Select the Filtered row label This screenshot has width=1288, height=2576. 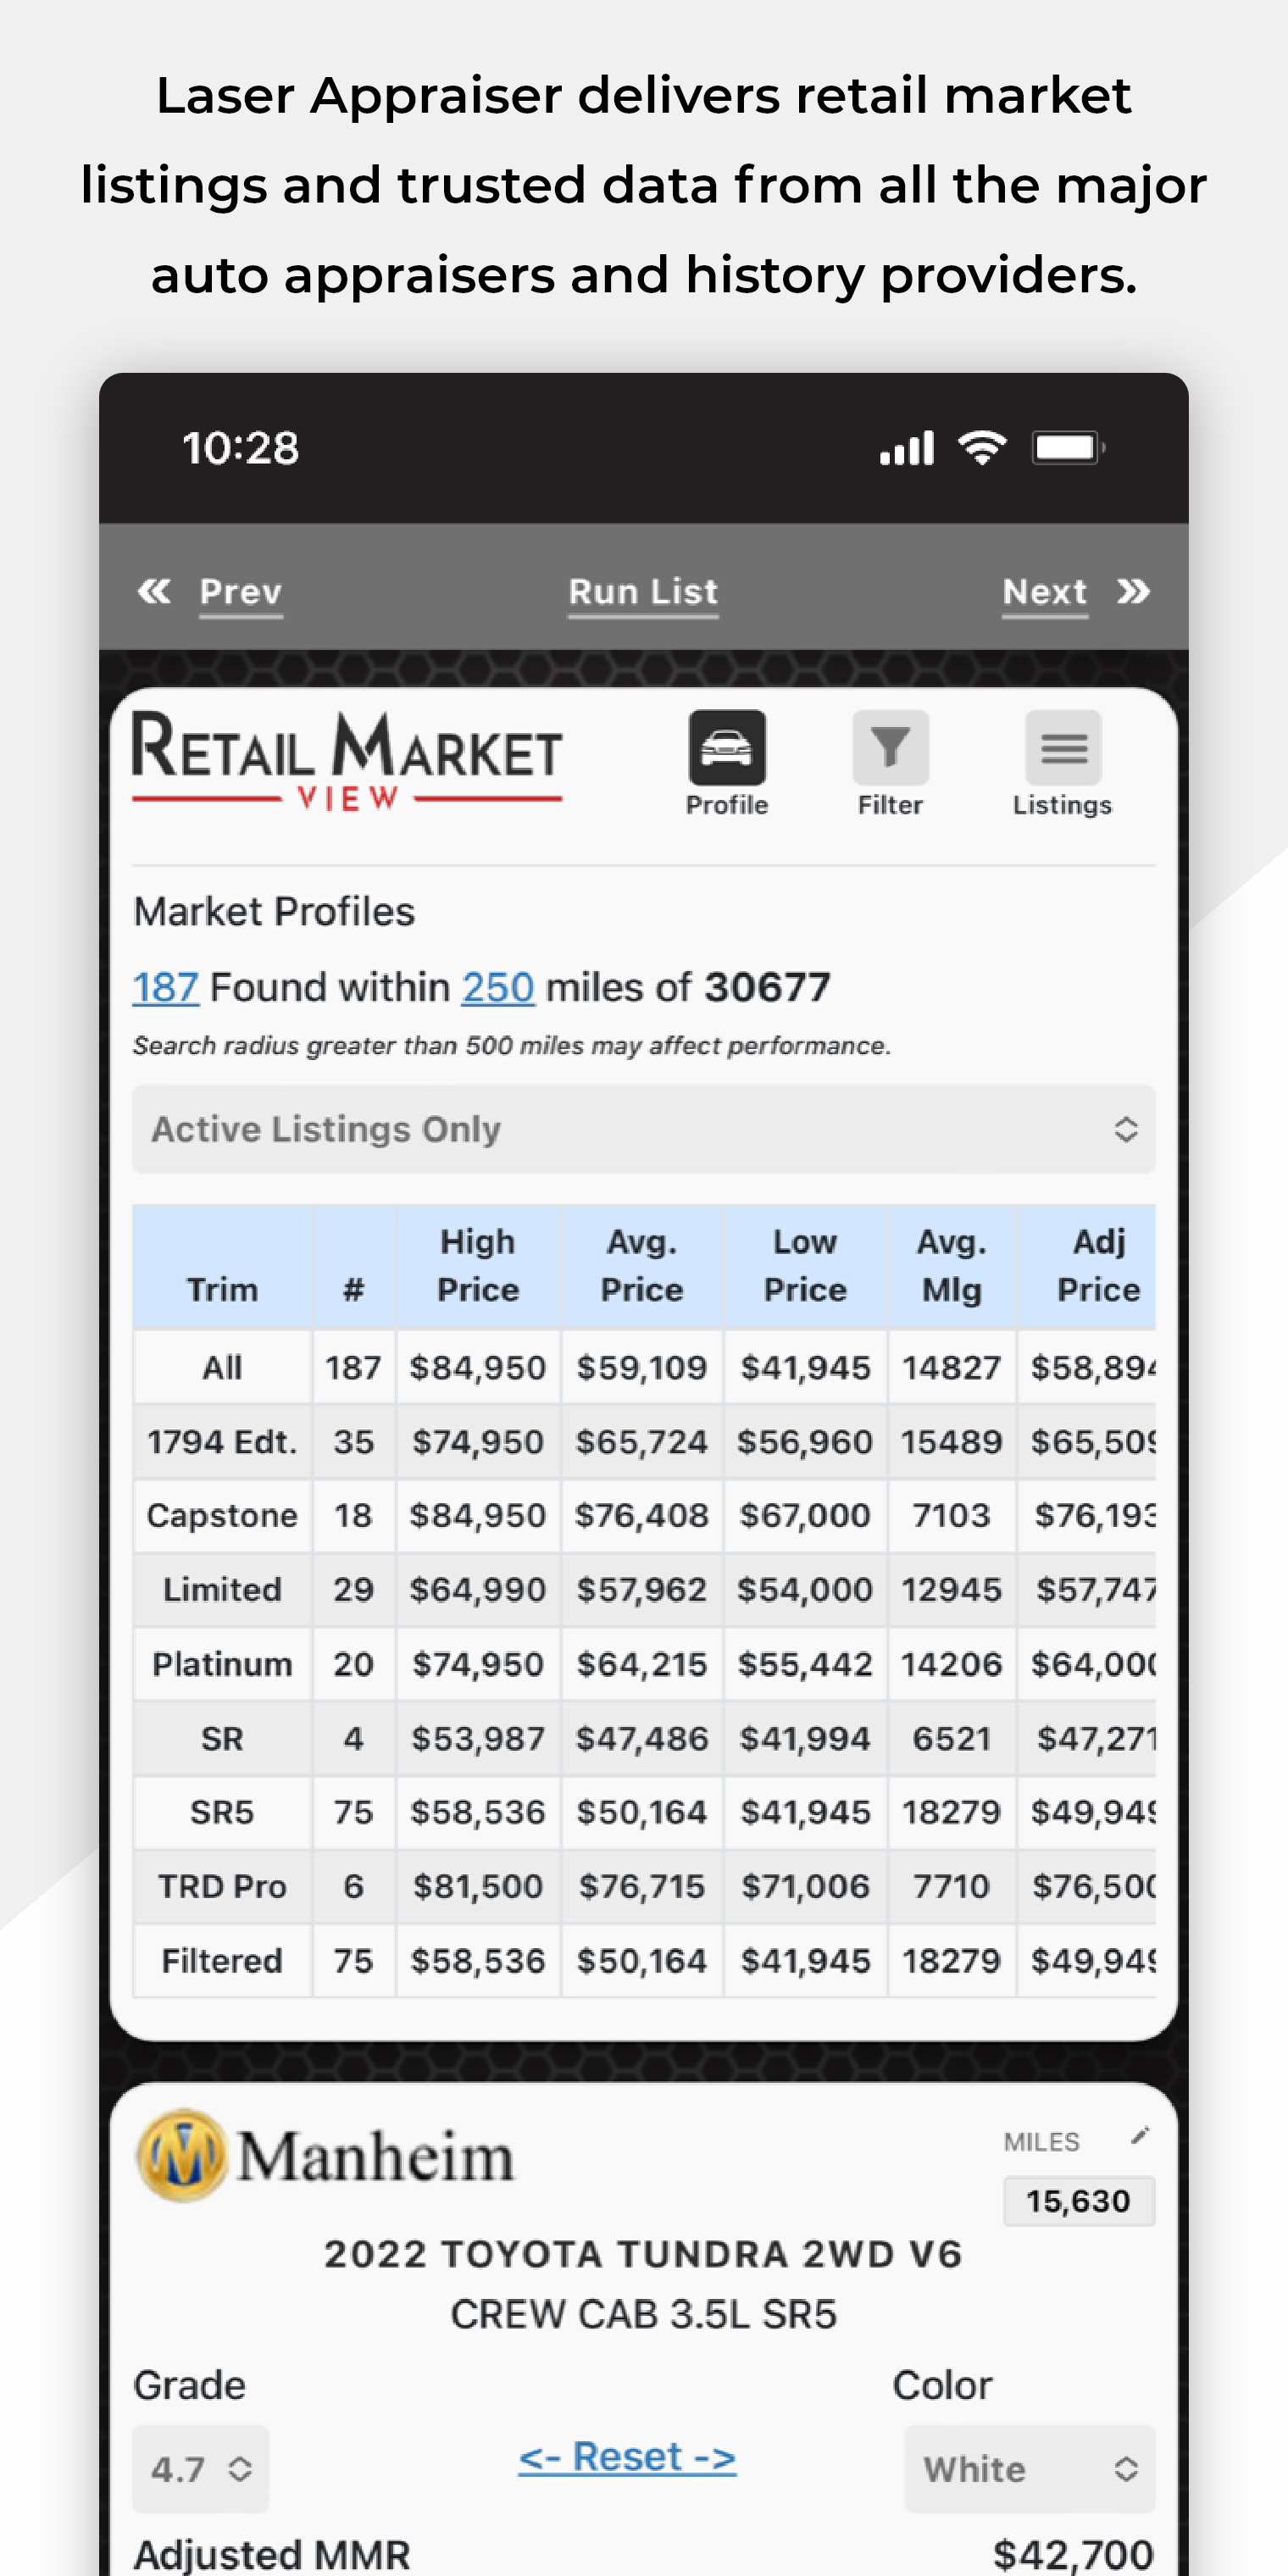click(222, 1960)
